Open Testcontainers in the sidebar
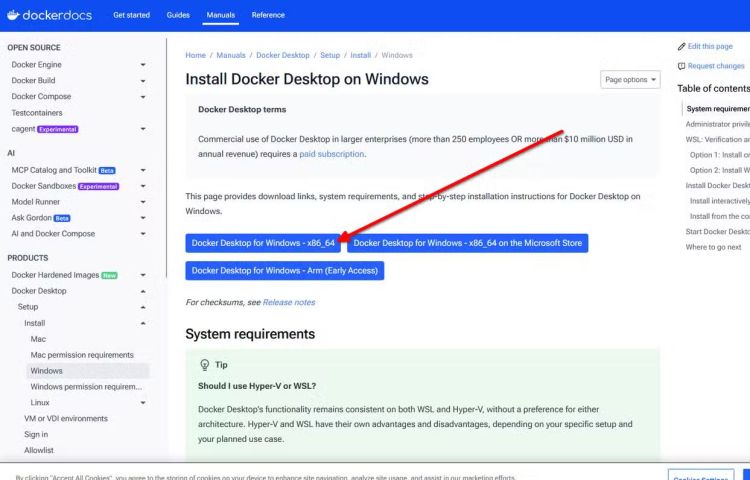Screen dimensions: 750x480 point(36,113)
